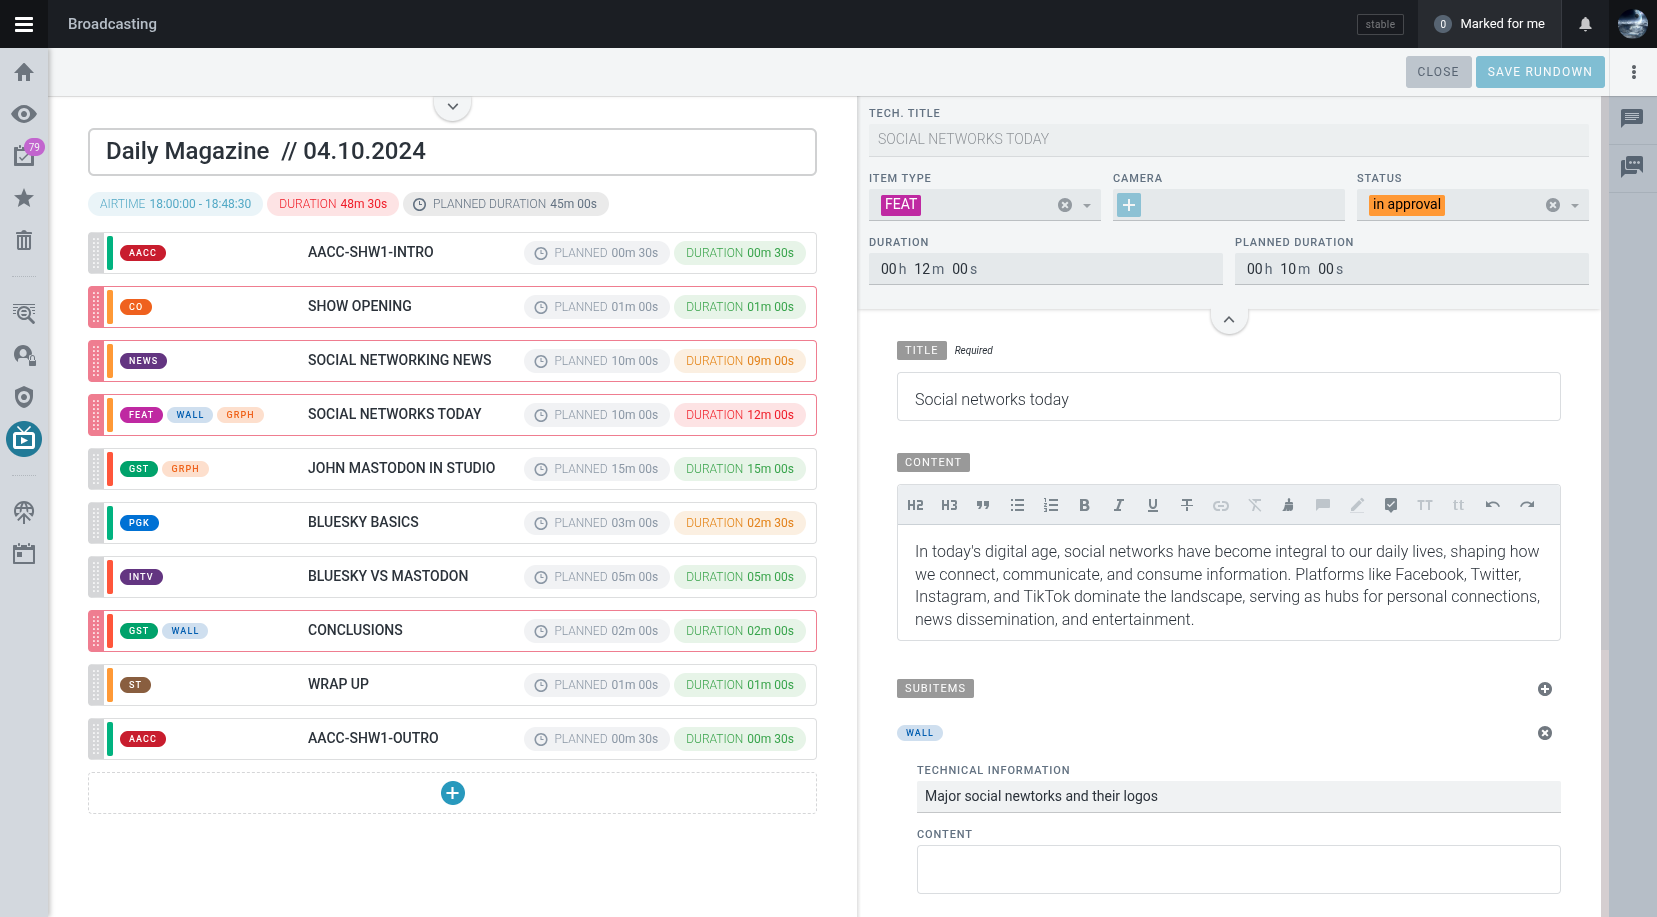The width and height of the screenshot is (1657, 917).
Task: Insert a bulleted list
Action: (x=1017, y=505)
